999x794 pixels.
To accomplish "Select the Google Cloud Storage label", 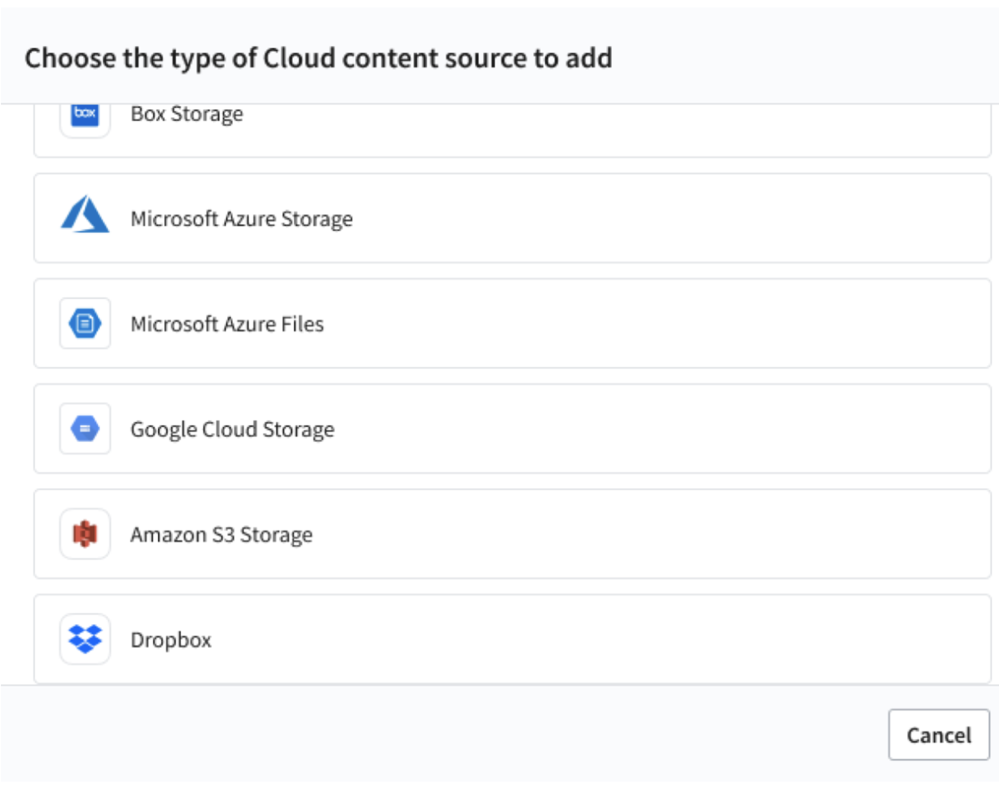I will point(233,429).
